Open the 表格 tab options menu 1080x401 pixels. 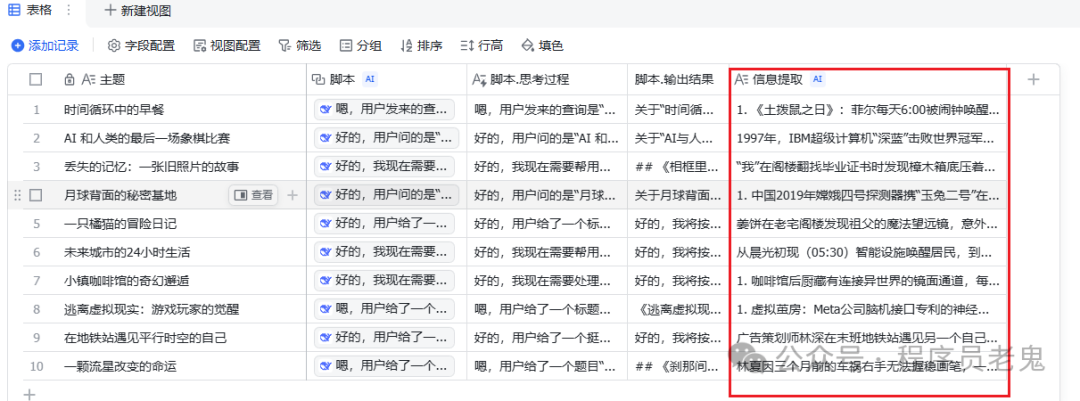[x=68, y=10]
